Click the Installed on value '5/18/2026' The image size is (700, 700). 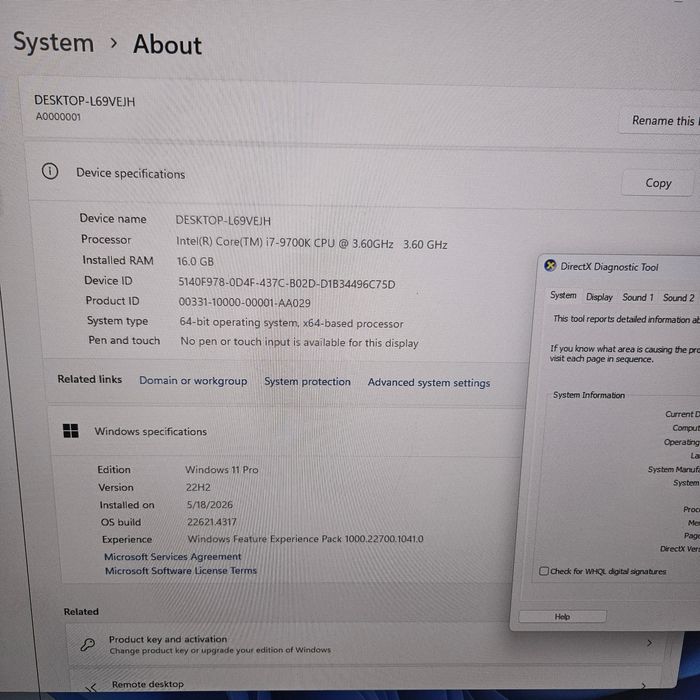click(x=209, y=504)
